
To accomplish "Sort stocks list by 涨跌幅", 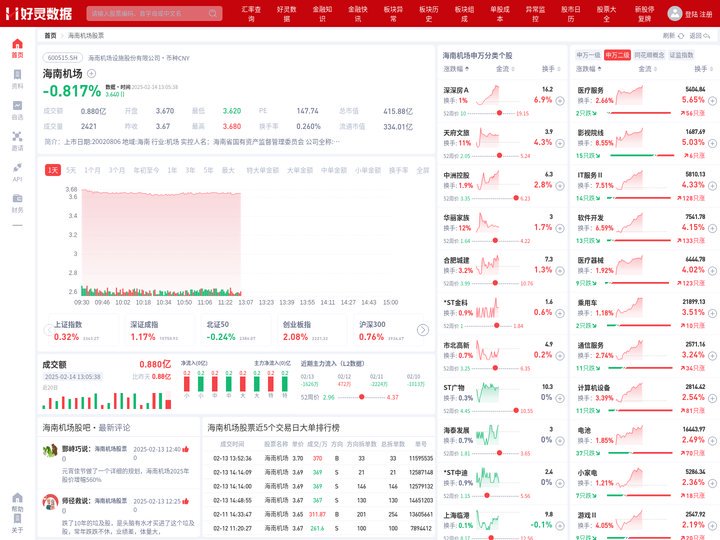I will click(x=456, y=69).
